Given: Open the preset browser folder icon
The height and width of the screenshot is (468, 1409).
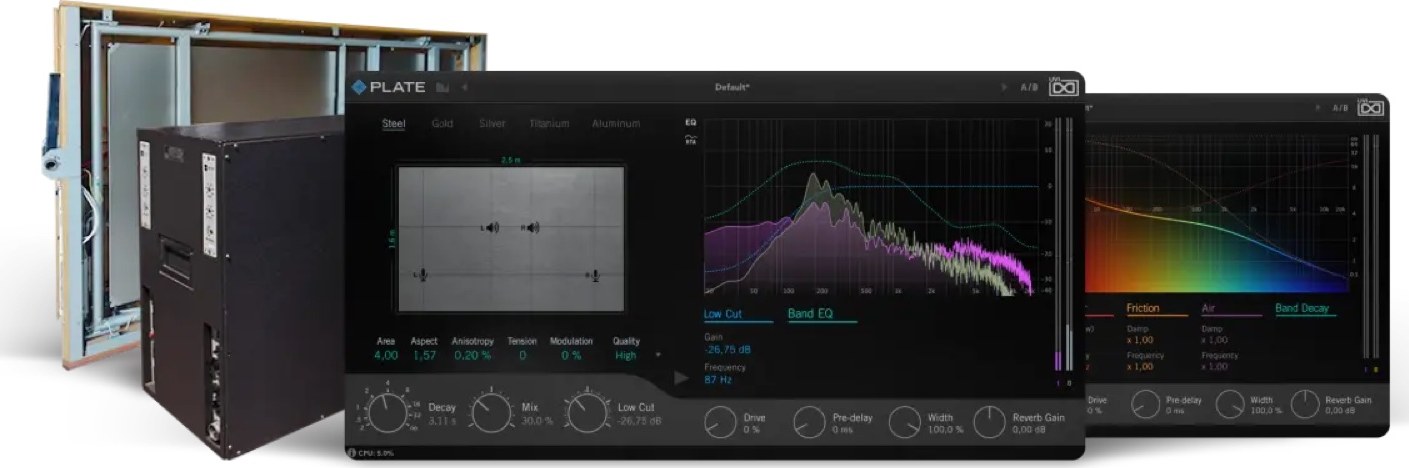Looking at the screenshot, I should click(x=442, y=88).
